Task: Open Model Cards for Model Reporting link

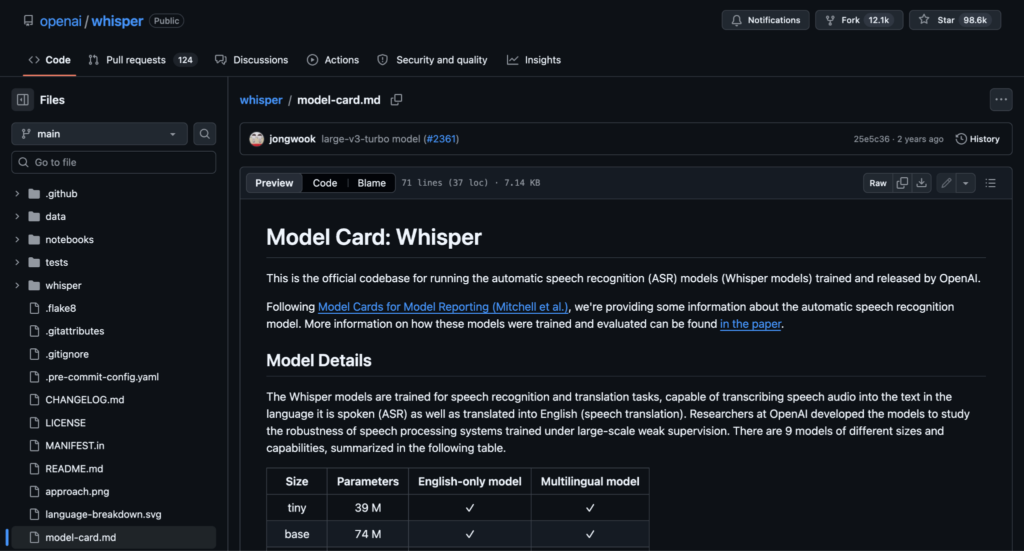Action: [443, 307]
